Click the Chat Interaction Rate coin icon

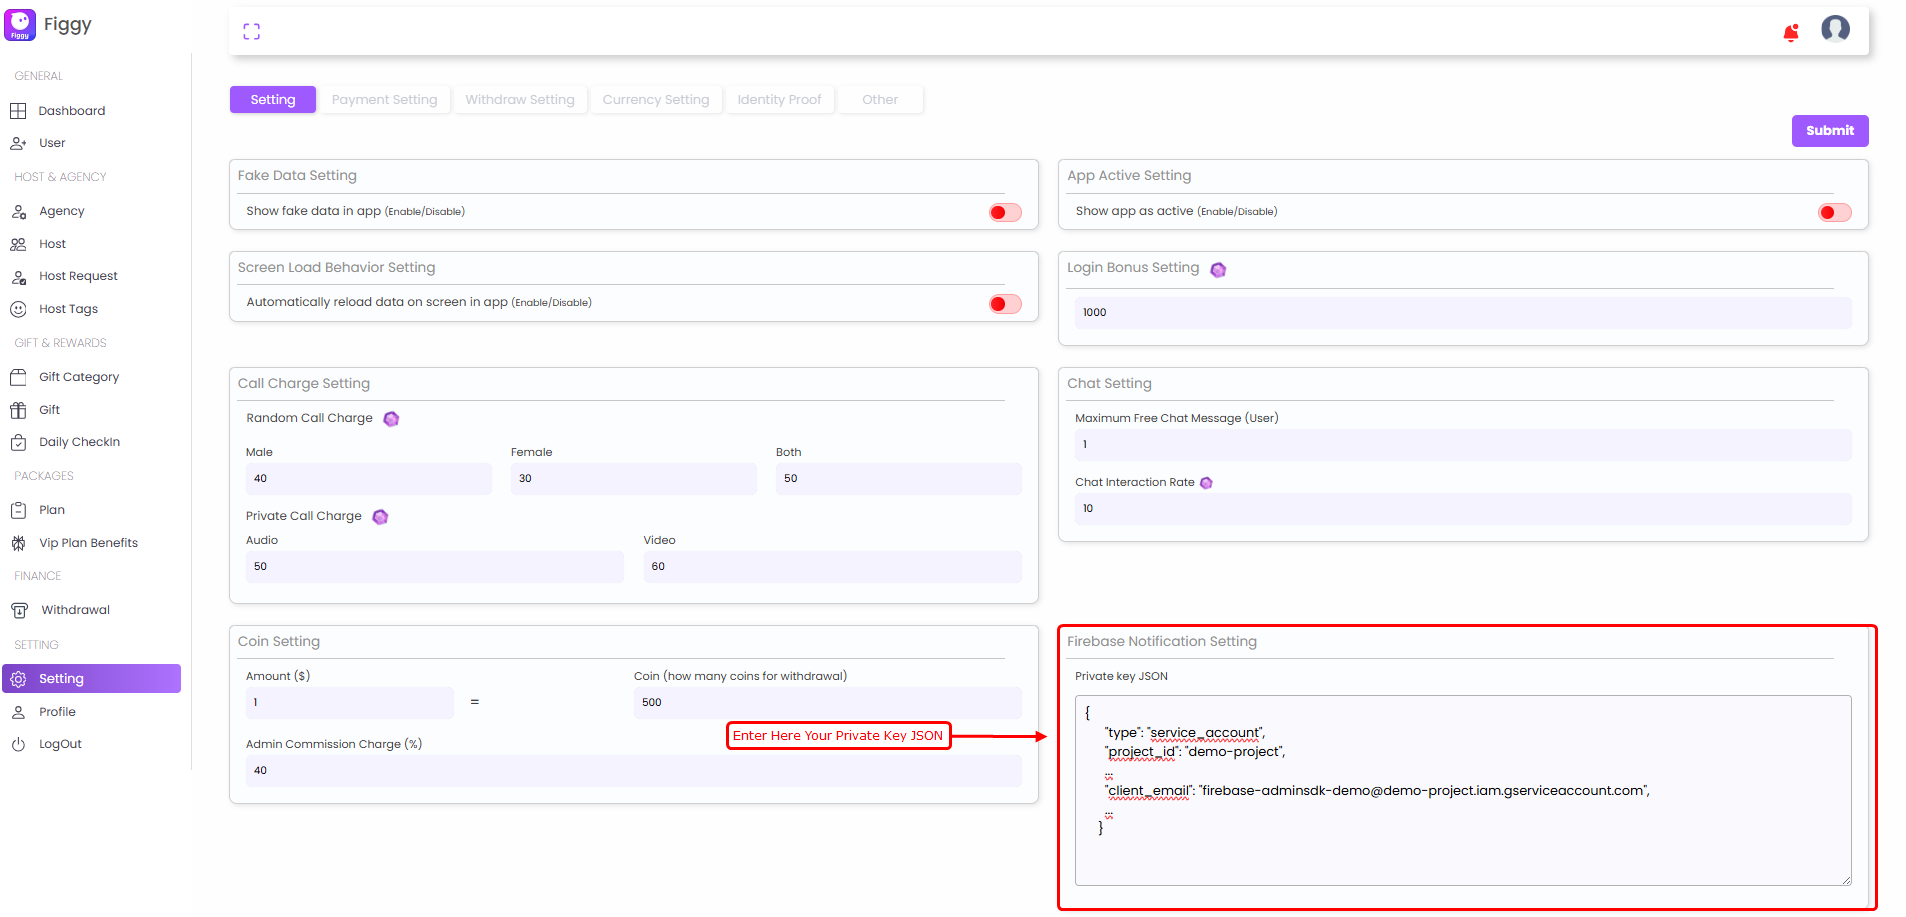pos(1206,483)
